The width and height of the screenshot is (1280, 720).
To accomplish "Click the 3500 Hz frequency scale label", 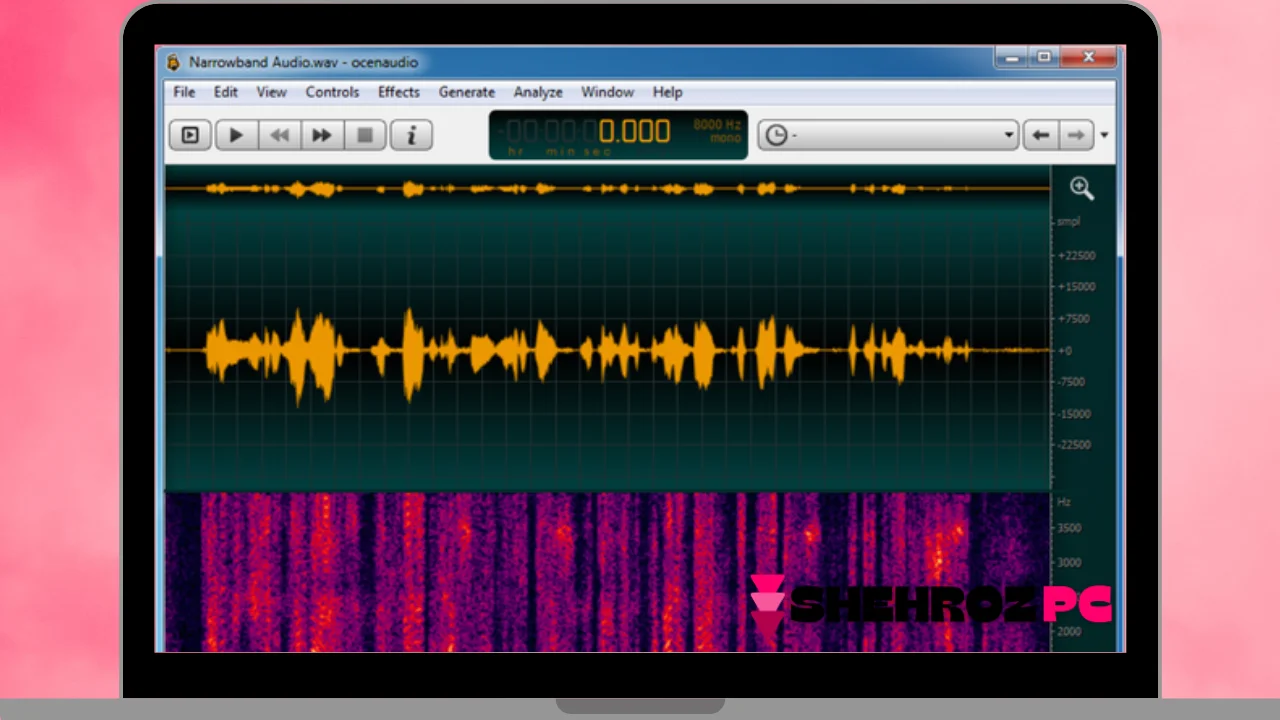I will (1069, 527).
